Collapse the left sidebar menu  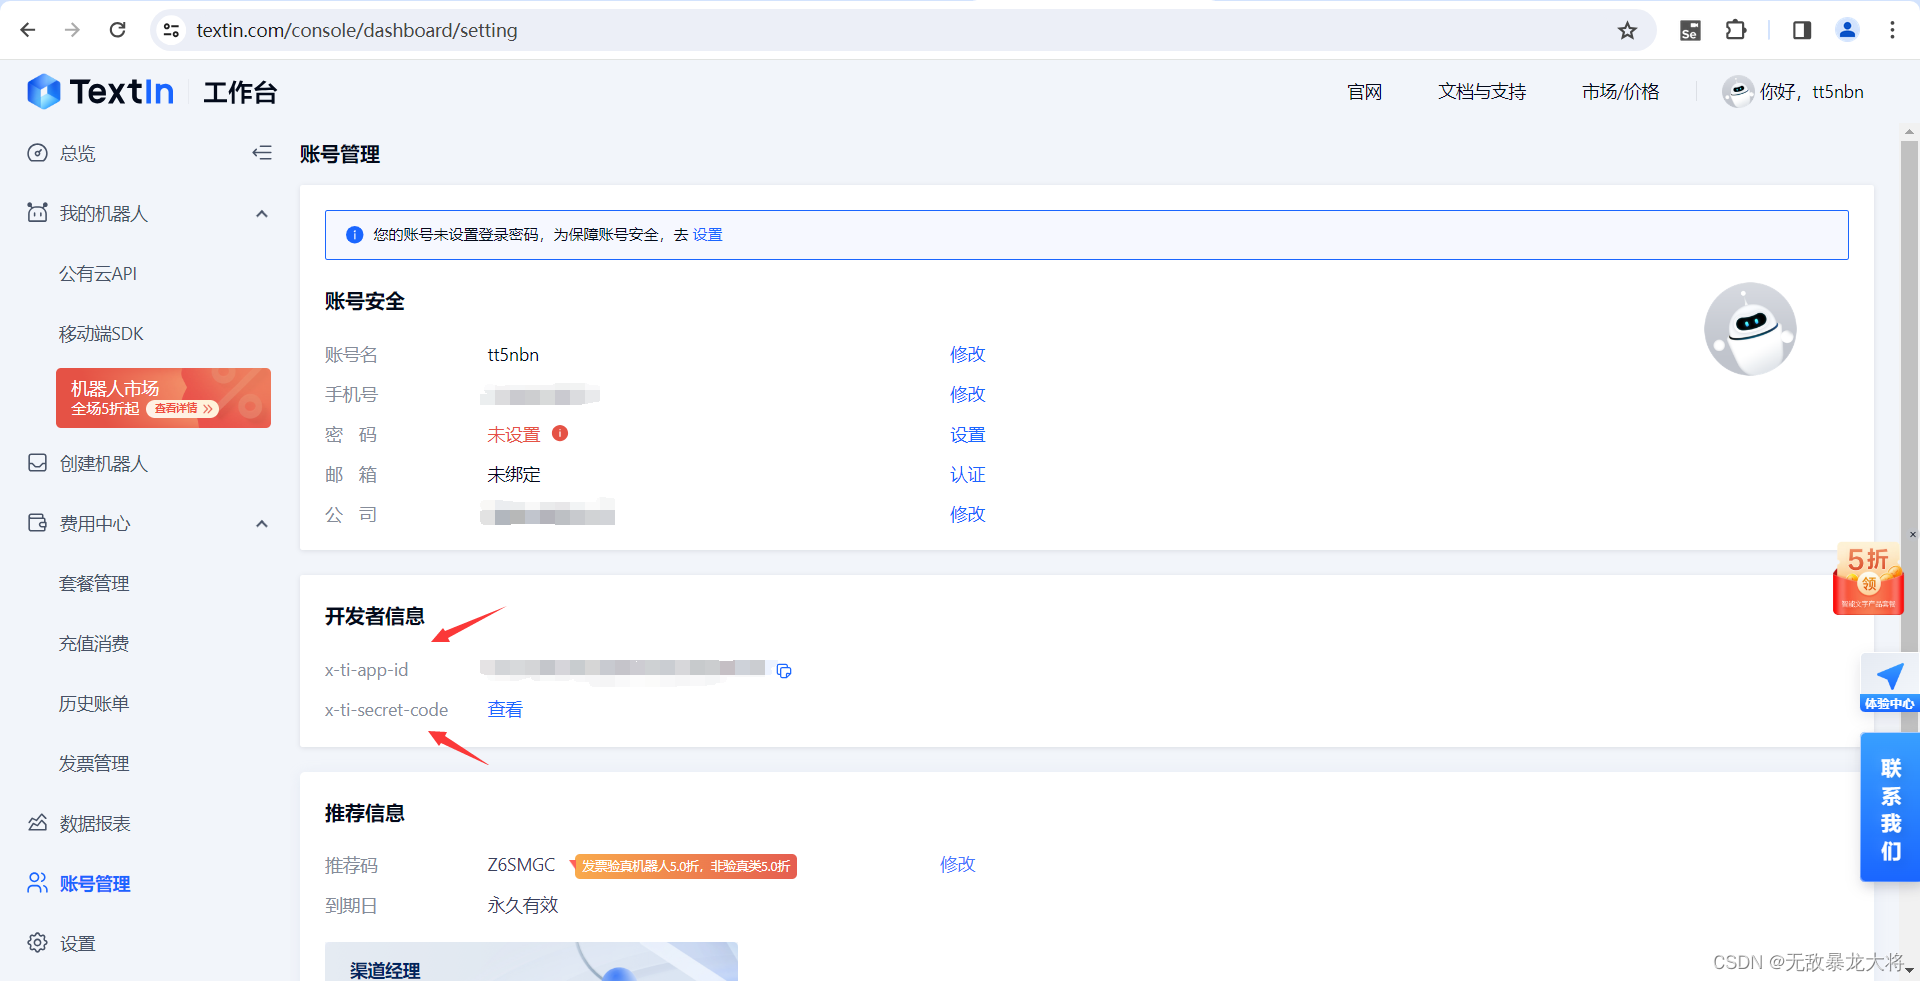click(262, 153)
